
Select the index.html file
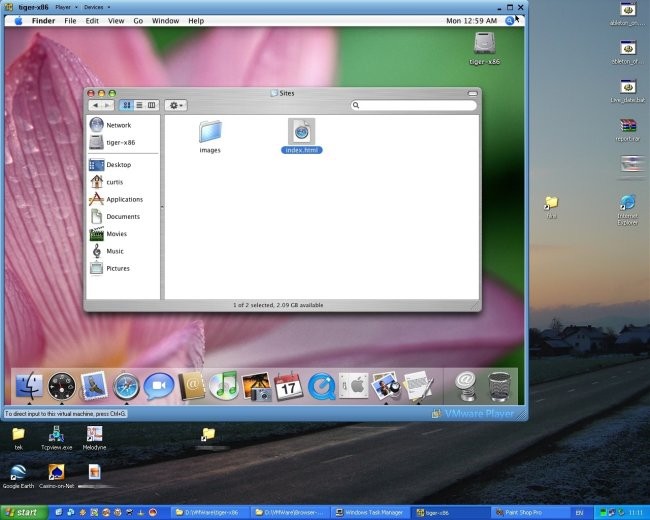(301, 136)
